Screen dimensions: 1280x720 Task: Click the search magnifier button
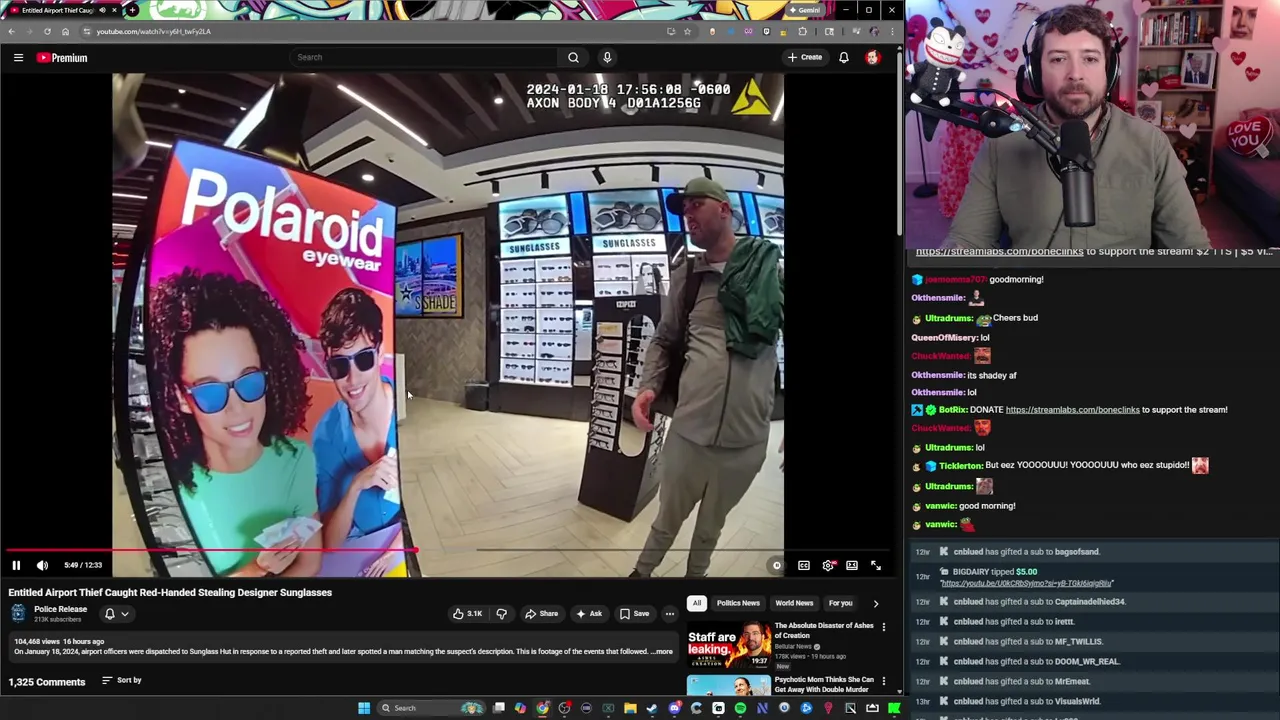[x=573, y=57]
